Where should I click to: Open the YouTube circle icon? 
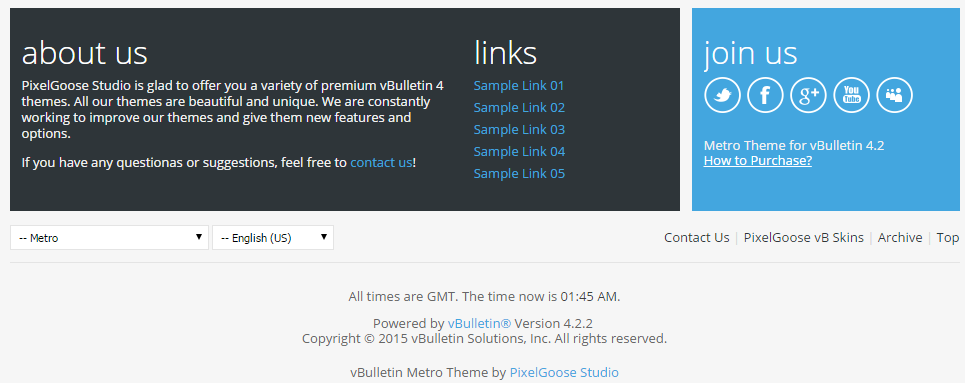point(851,95)
